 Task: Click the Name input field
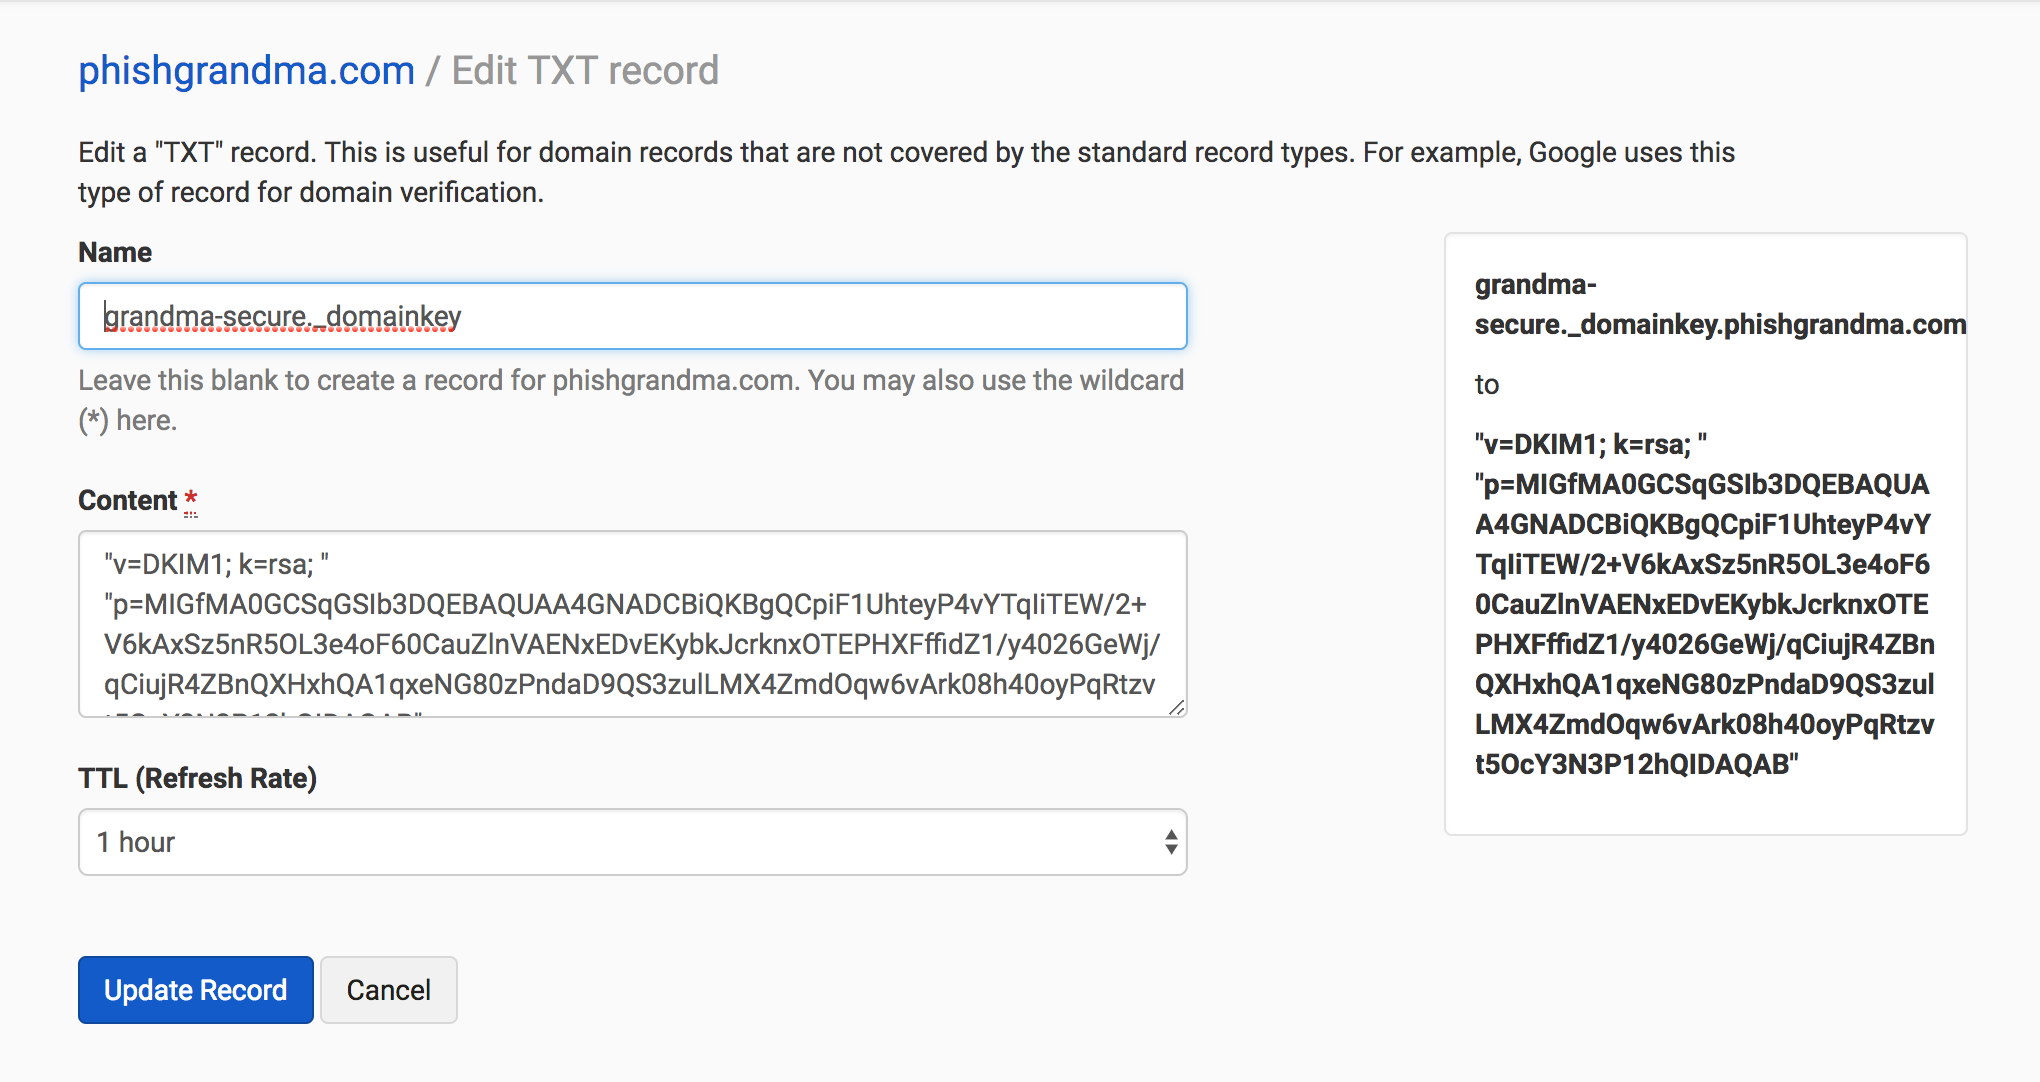(x=633, y=316)
